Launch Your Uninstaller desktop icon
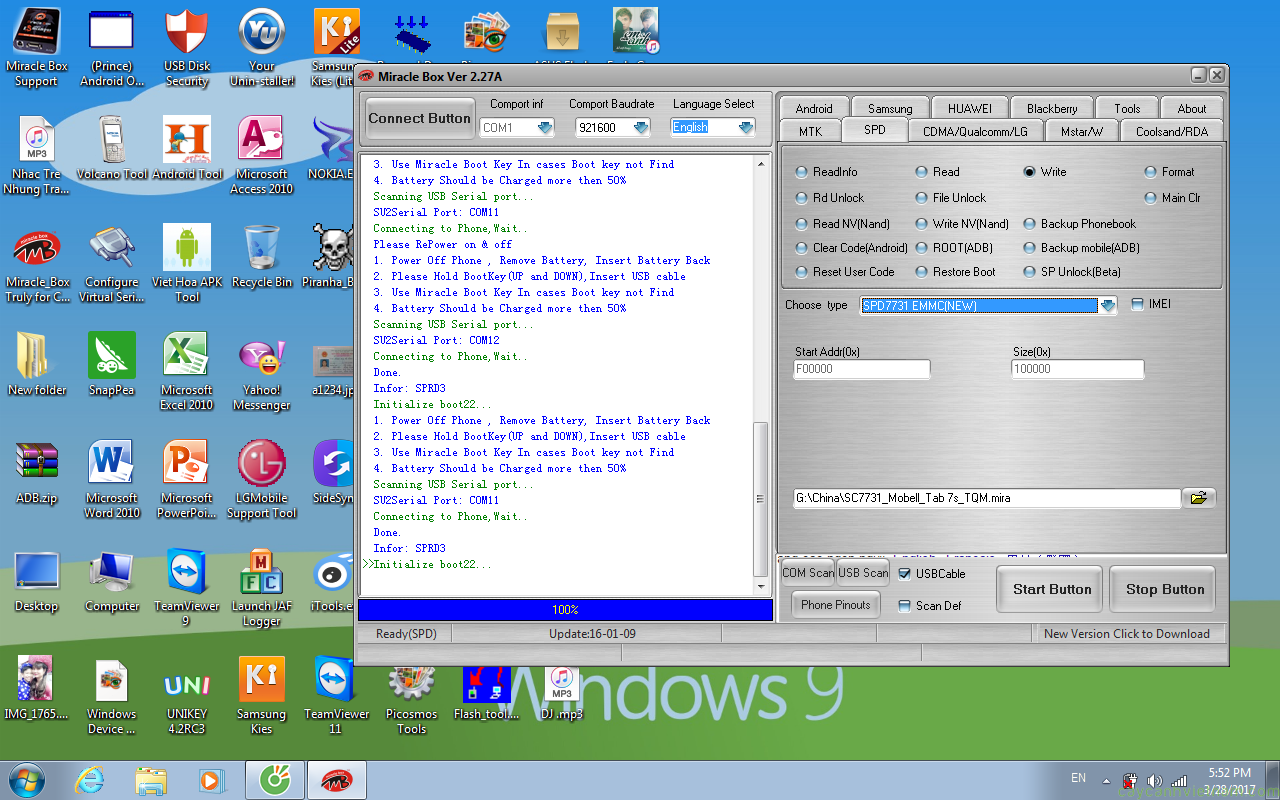 (x=262, y=47)
